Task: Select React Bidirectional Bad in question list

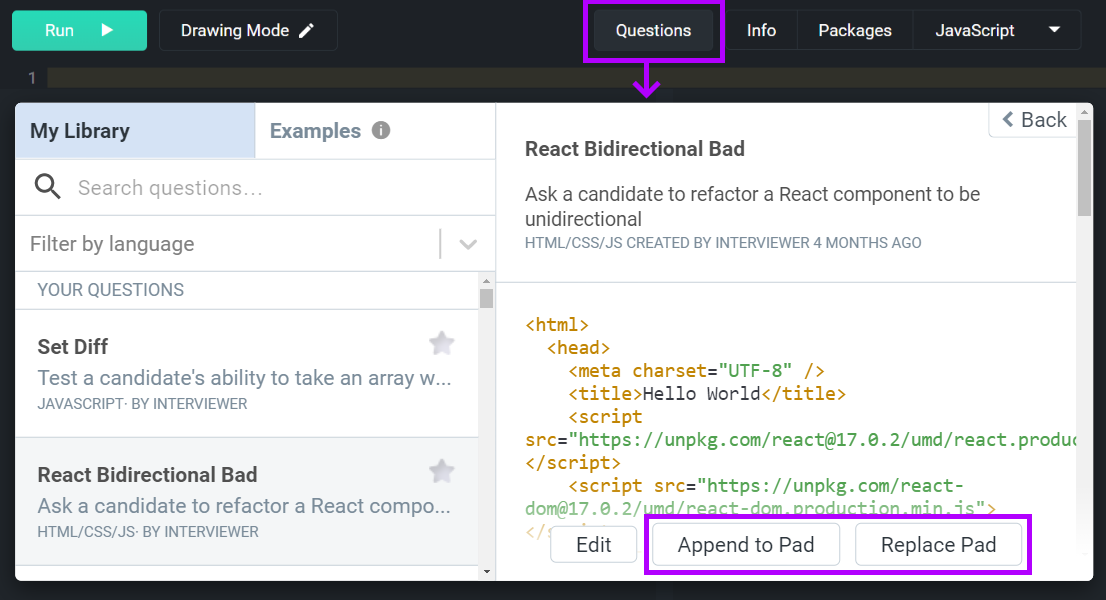Action: coord(247,501)
